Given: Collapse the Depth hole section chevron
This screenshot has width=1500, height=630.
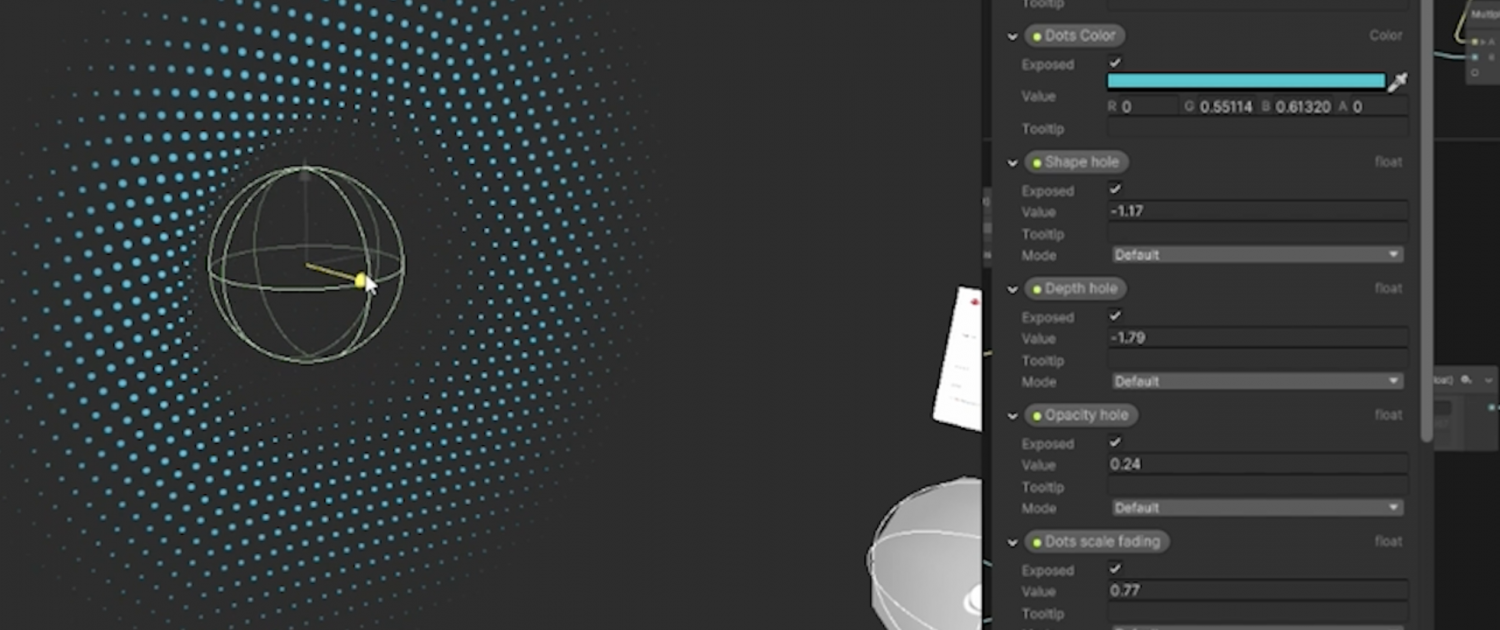Looking at the screenshot, I should tap(1012, 290).
